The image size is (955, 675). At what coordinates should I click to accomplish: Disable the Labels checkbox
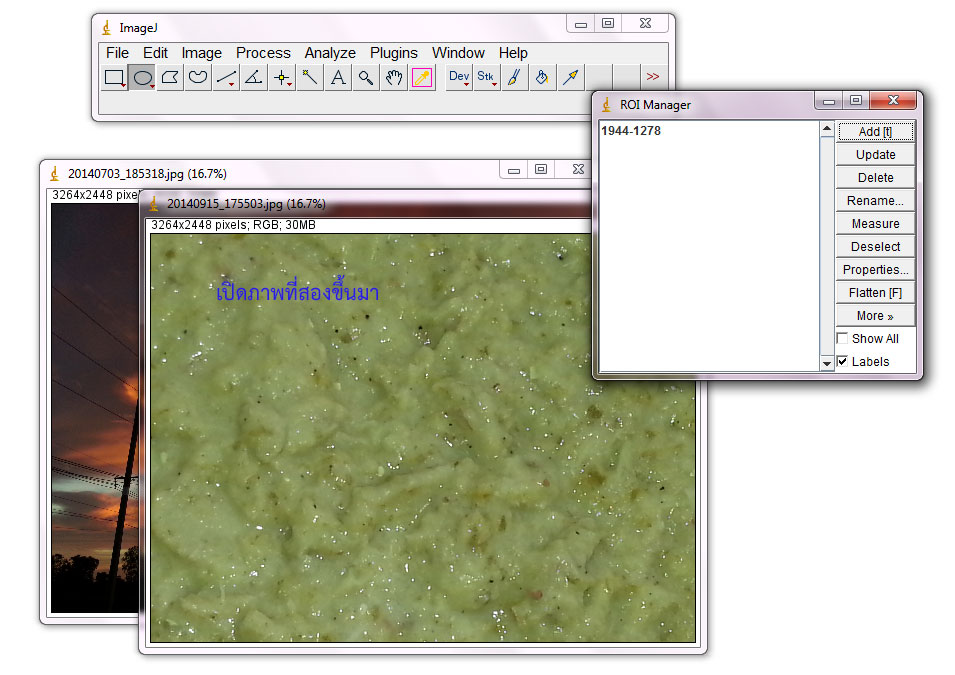click(x=842, y=361)
